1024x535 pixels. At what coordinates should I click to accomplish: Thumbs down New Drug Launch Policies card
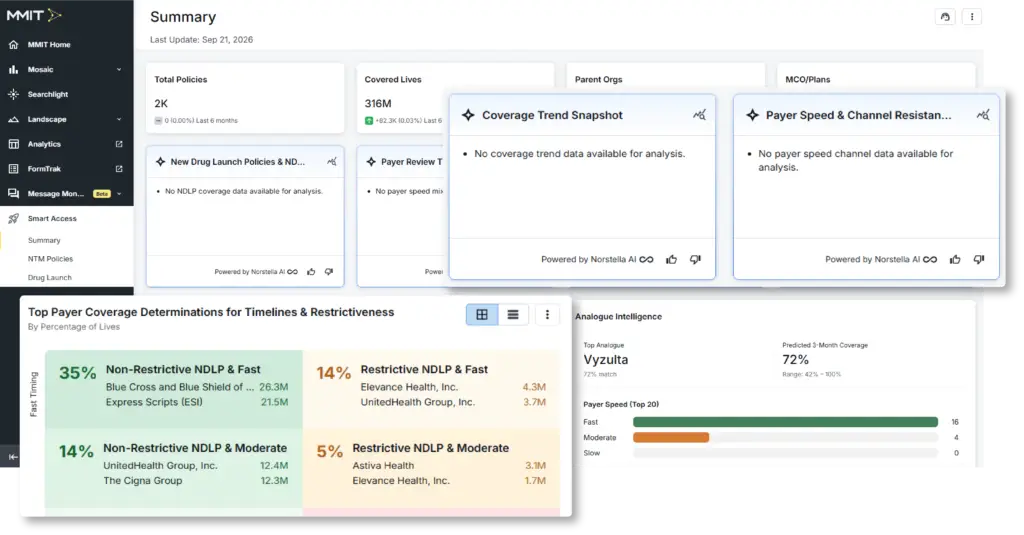[x=329, y=272]
